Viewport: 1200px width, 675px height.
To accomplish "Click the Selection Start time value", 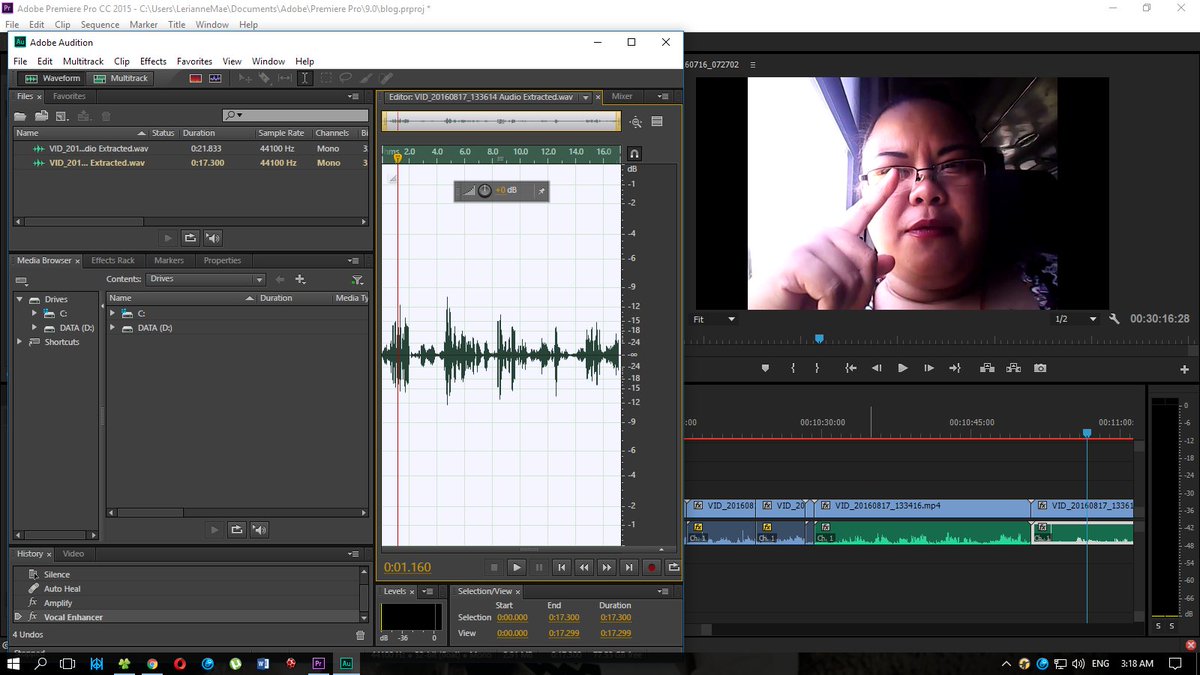I will (511, 618).
